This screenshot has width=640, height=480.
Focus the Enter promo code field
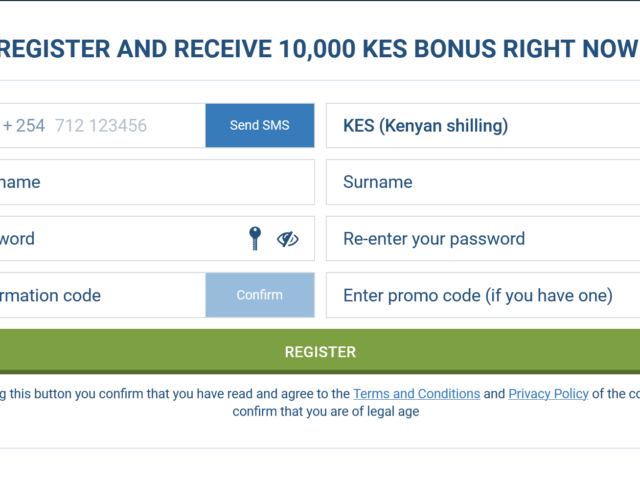click(x=483, y=295)
